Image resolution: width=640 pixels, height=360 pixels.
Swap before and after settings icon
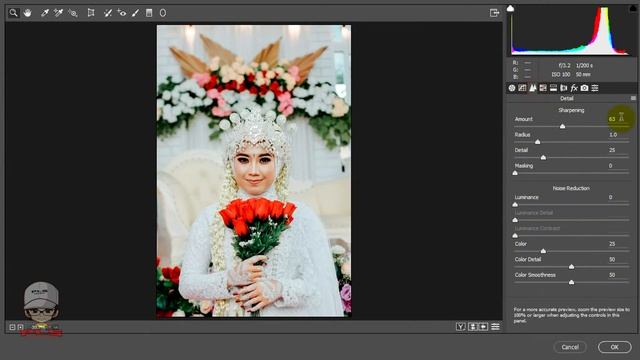473,327
